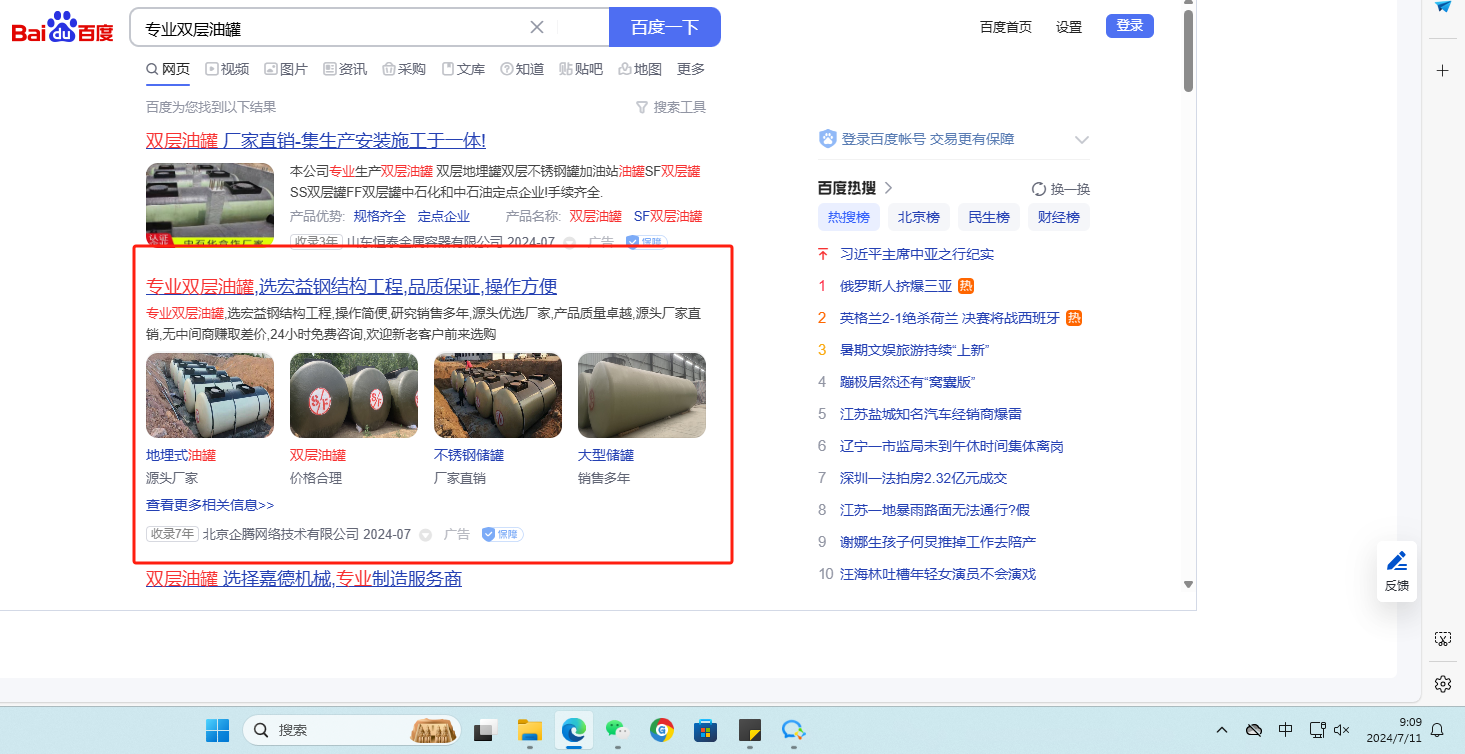Open 搜索工具 filter options
Viewport: 1465px width, 754px height.
[671, 107]
